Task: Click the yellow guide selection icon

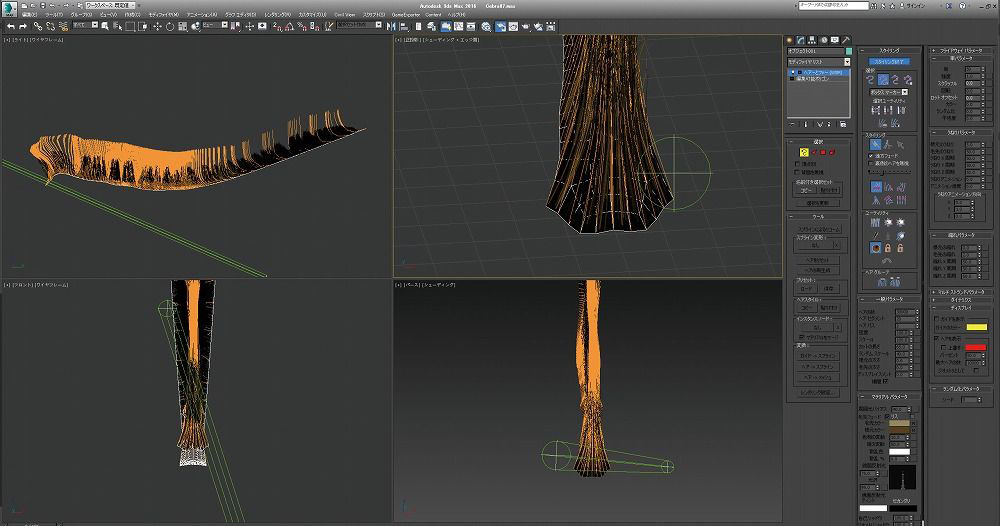Action: pyautogui.click(x=804, y=152)
